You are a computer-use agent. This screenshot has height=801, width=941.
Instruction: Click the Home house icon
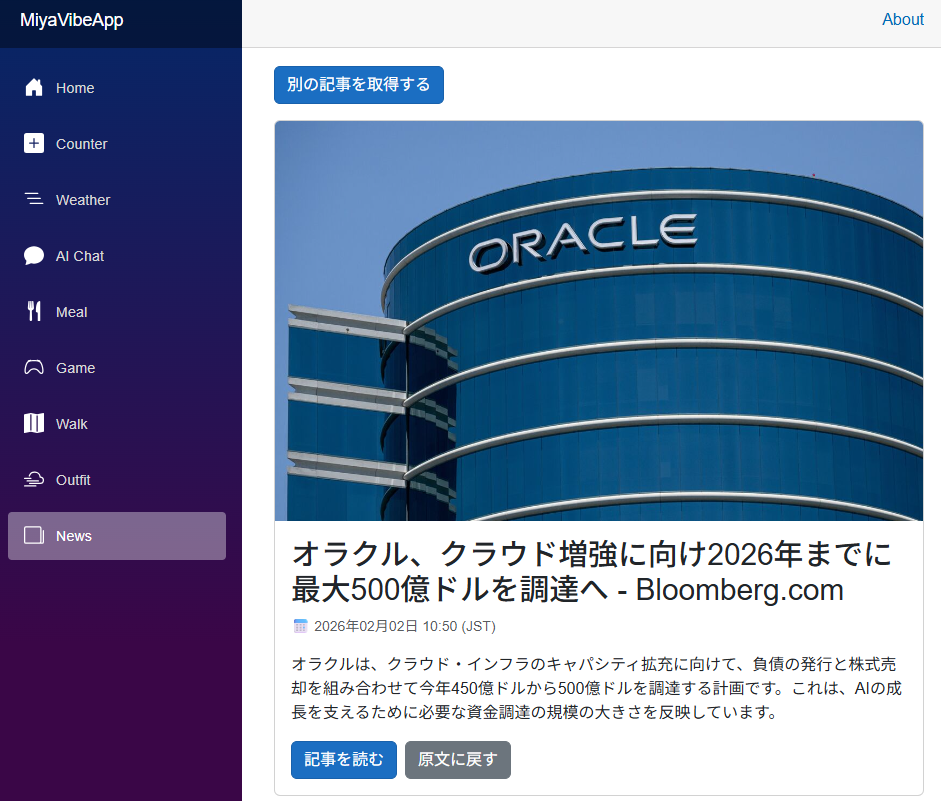pos(34,88)
